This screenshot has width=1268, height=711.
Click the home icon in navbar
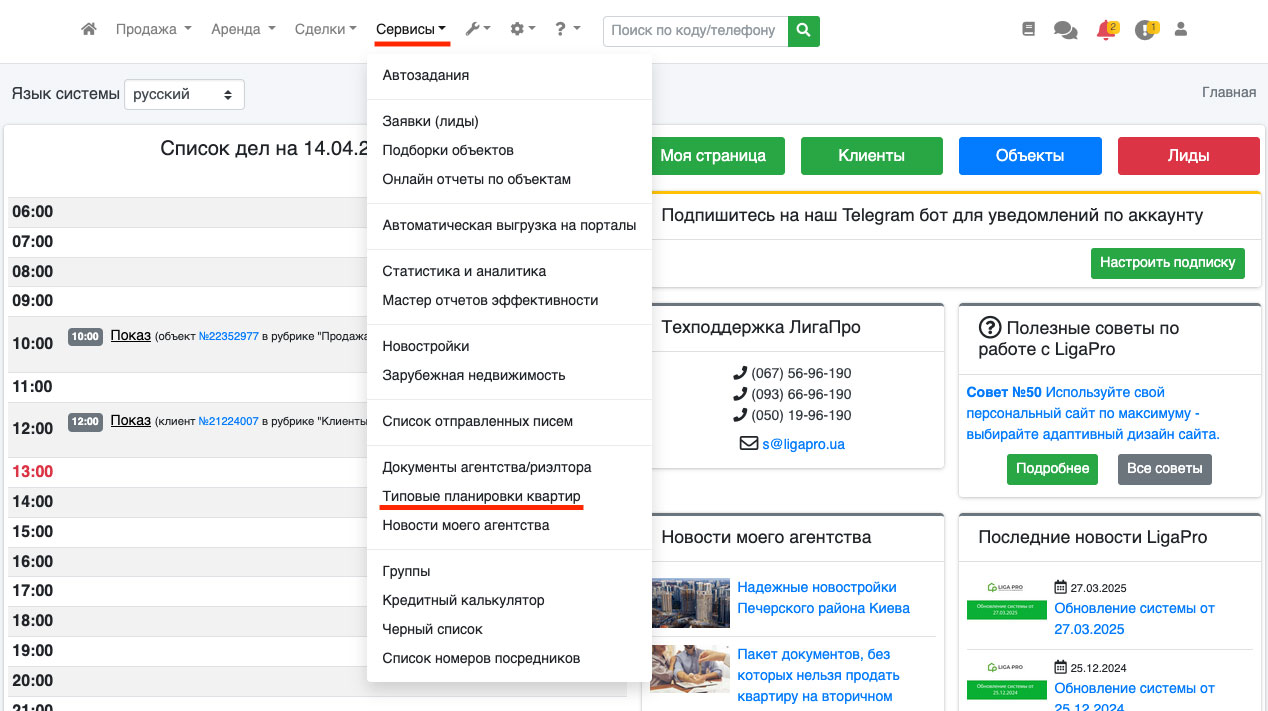tap(89, 30)
